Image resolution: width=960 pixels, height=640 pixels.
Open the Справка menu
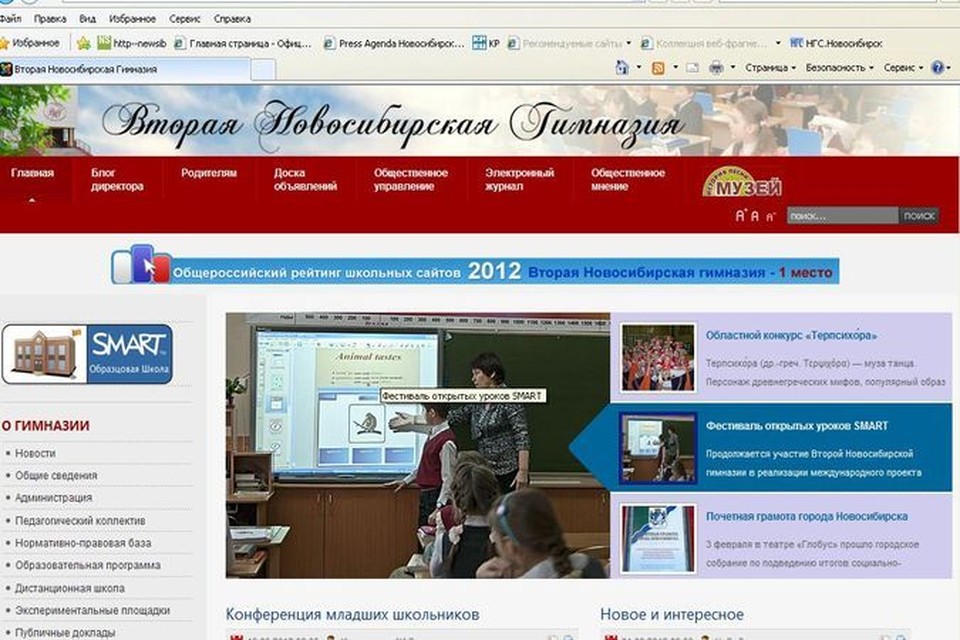click(232, 19)
